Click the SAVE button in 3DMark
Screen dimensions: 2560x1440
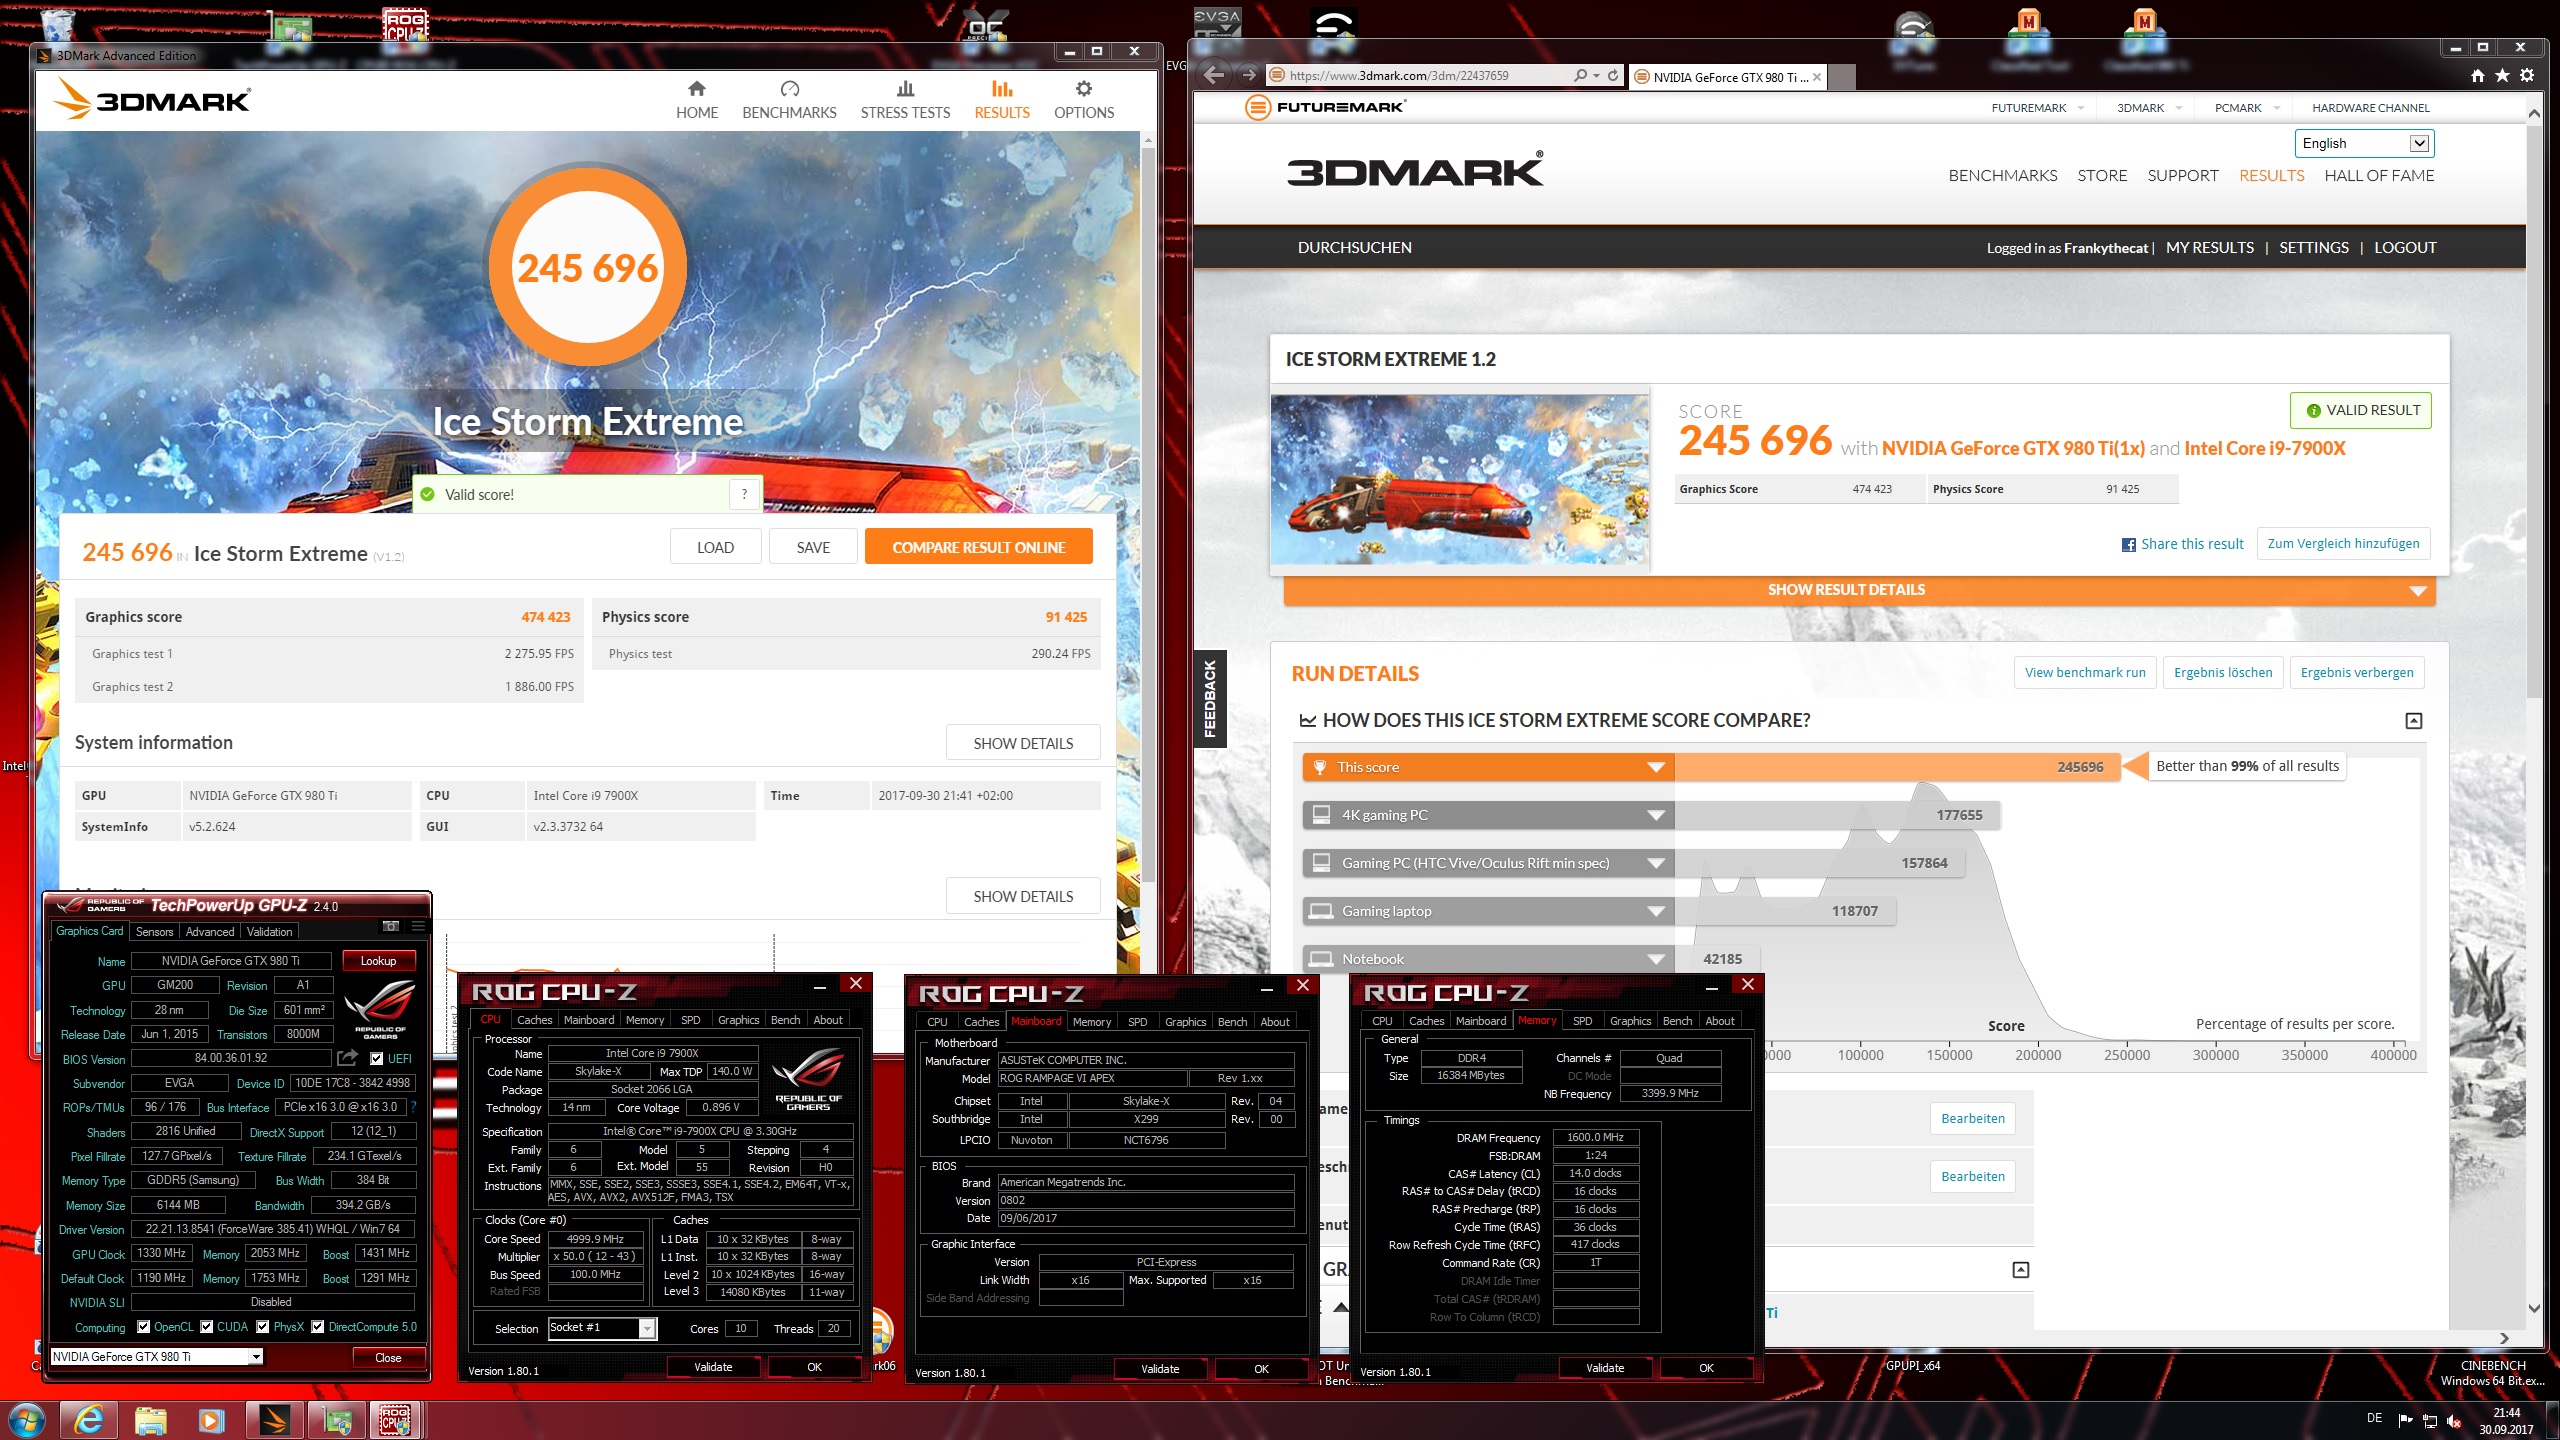point(813,547)
